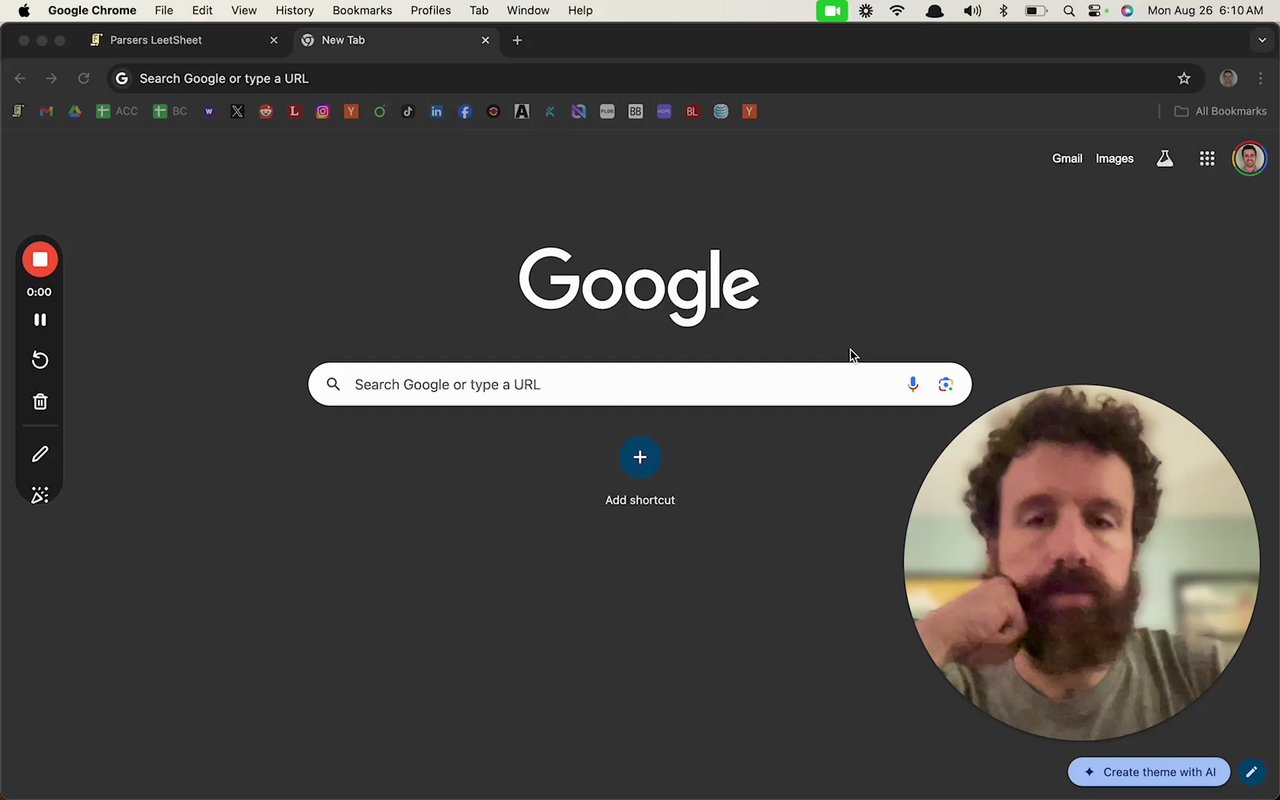The width and height of the screenshot is (1280, 800).
Task: Open the Google apps grid
Action: point(1207,159)
